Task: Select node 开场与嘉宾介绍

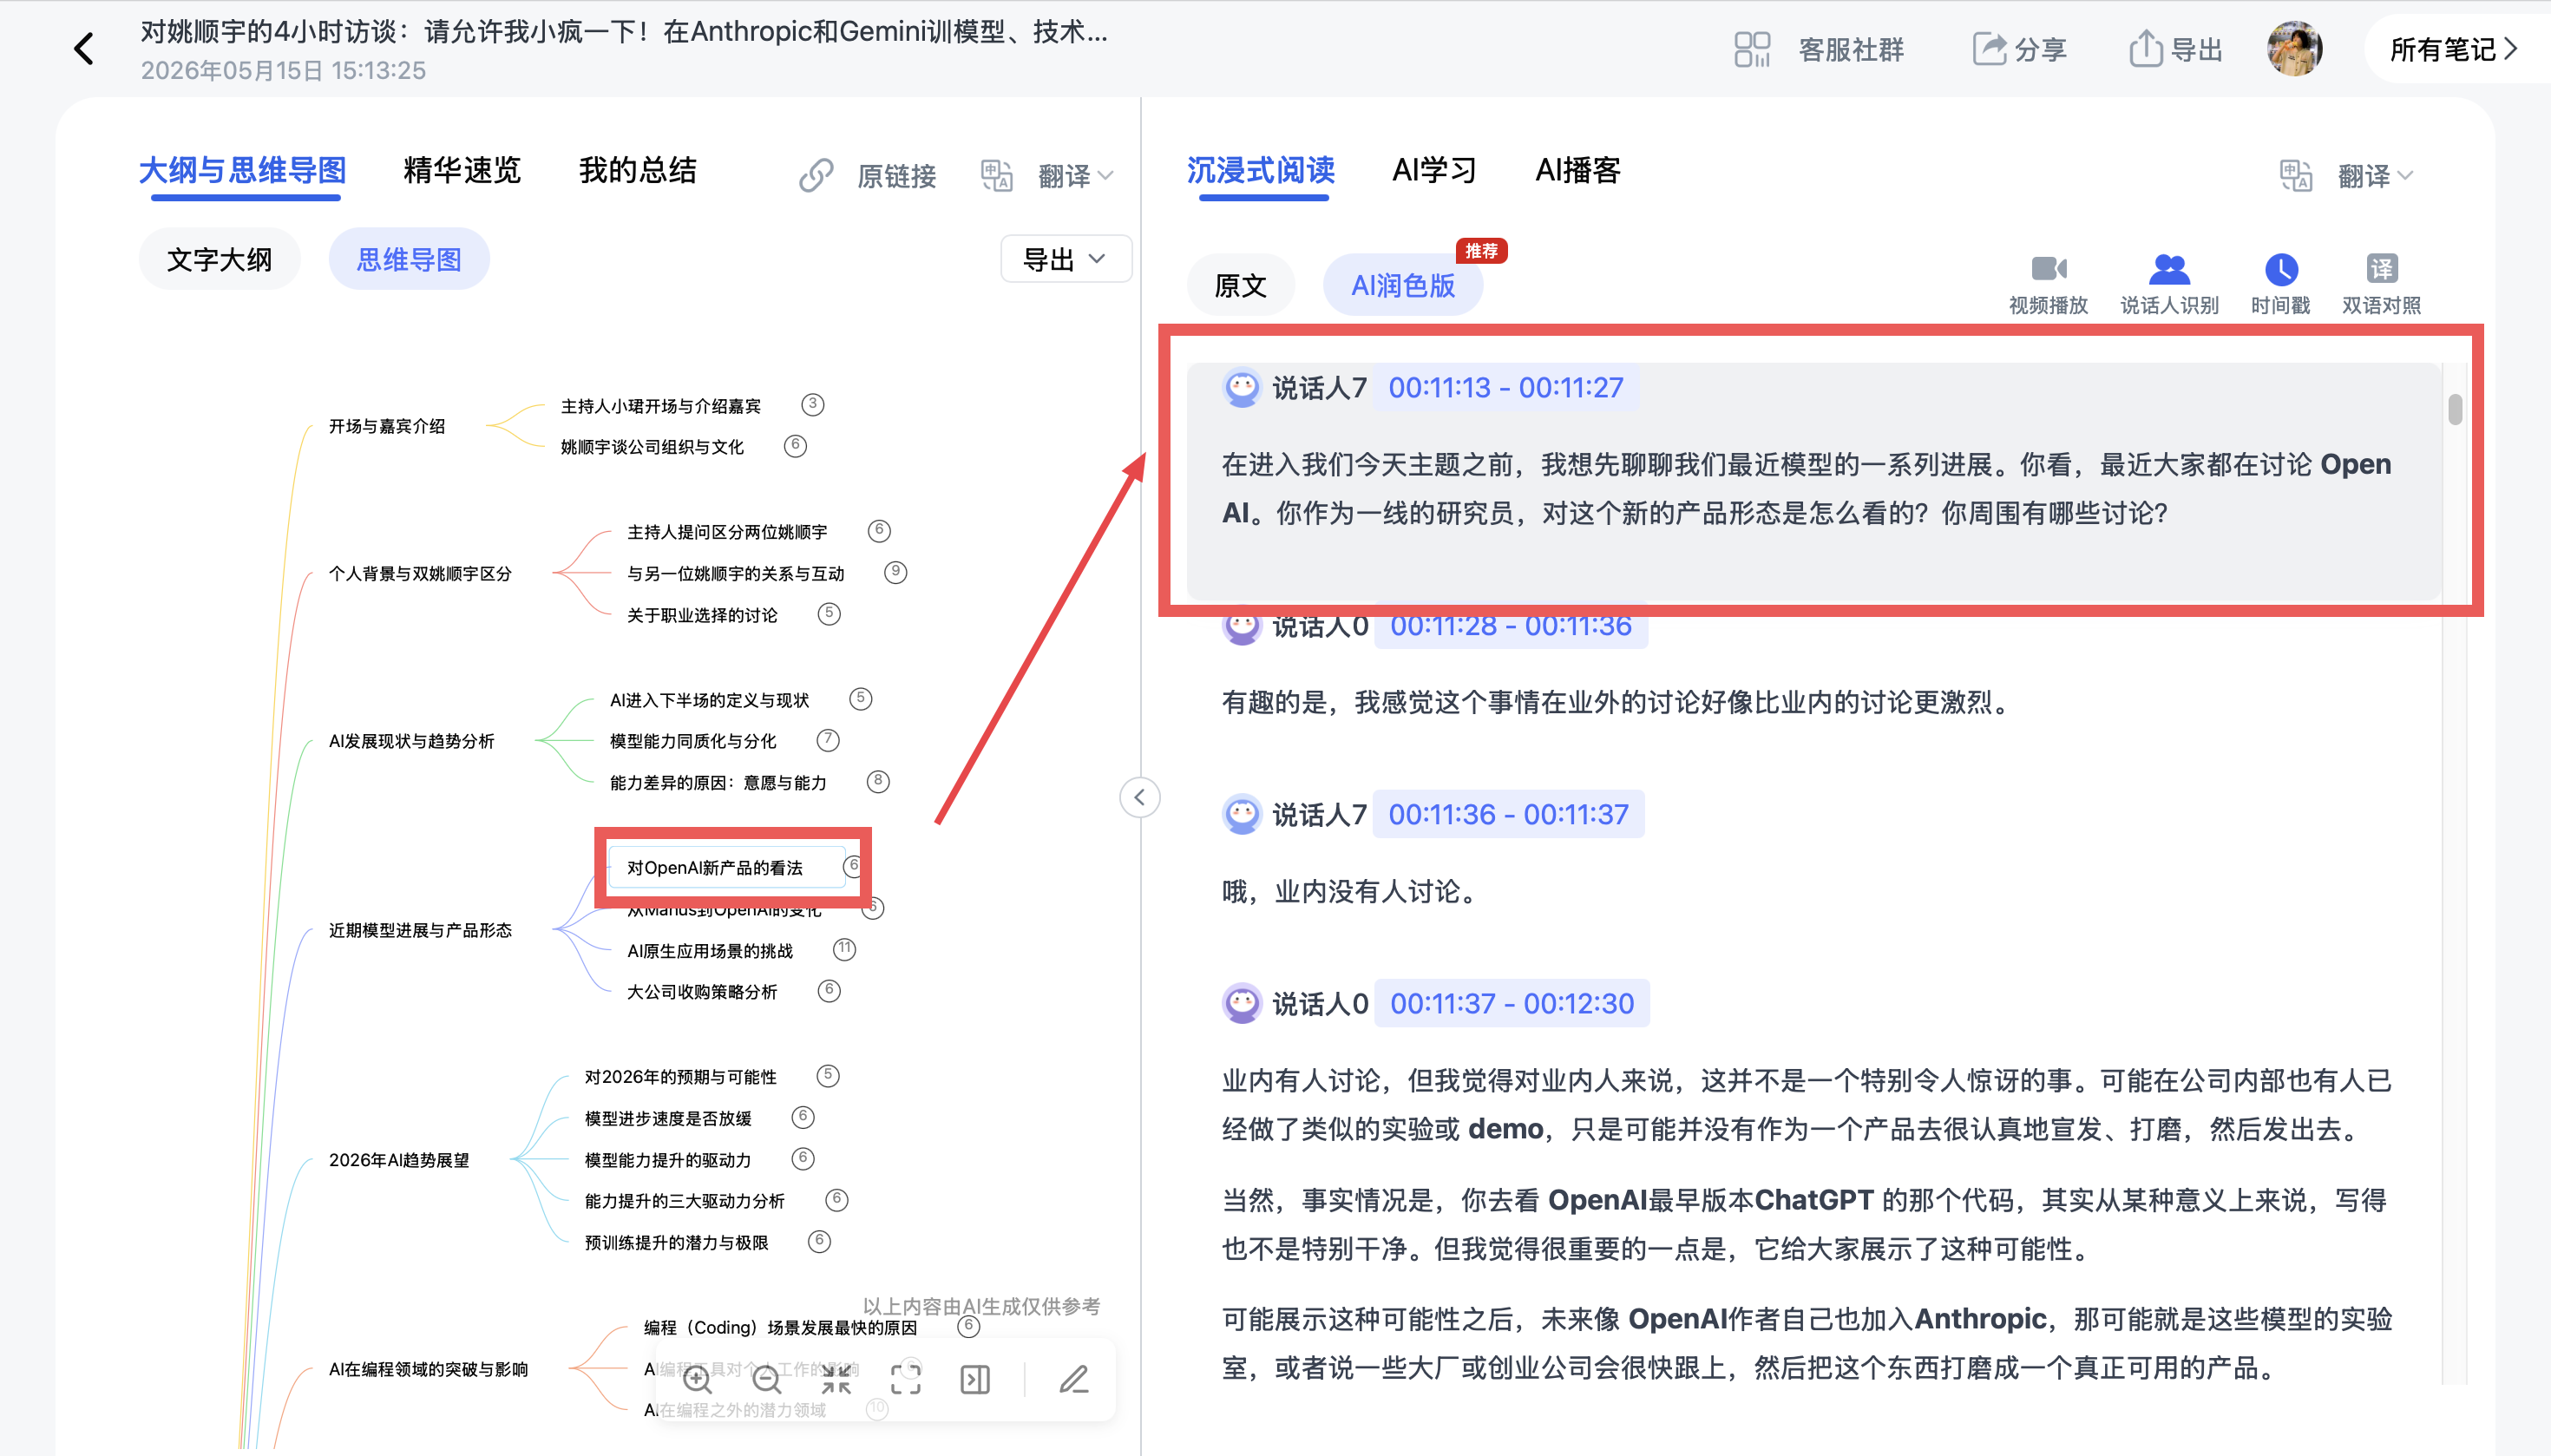Action: point(387,426)
